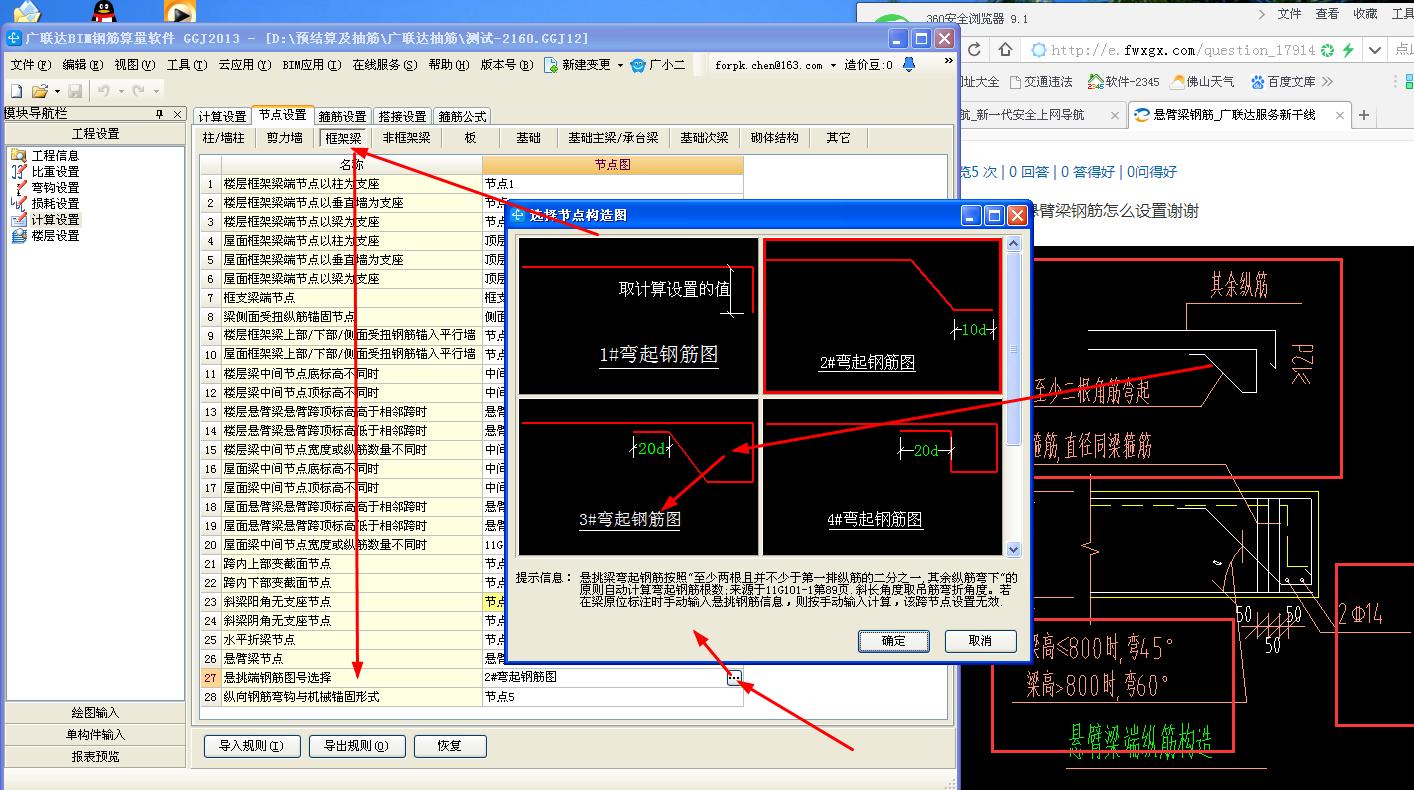1414x790 pixels.
Task: Open the 视图(V) menu
Action: point(134,65)
